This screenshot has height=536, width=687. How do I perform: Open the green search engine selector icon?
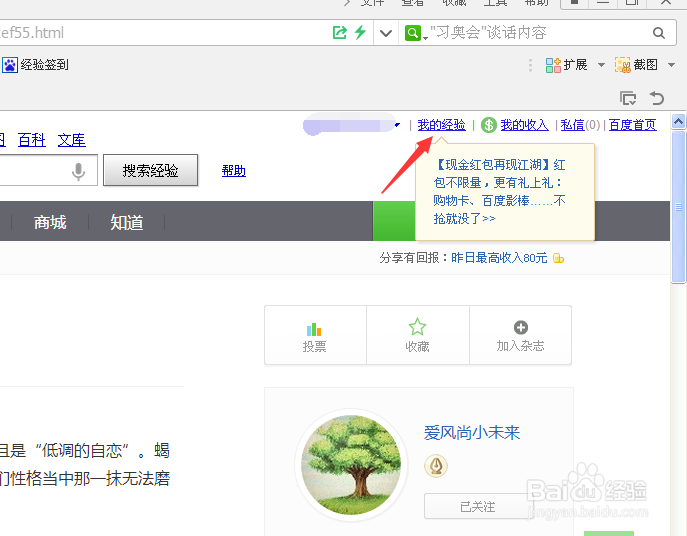point(413,33)
